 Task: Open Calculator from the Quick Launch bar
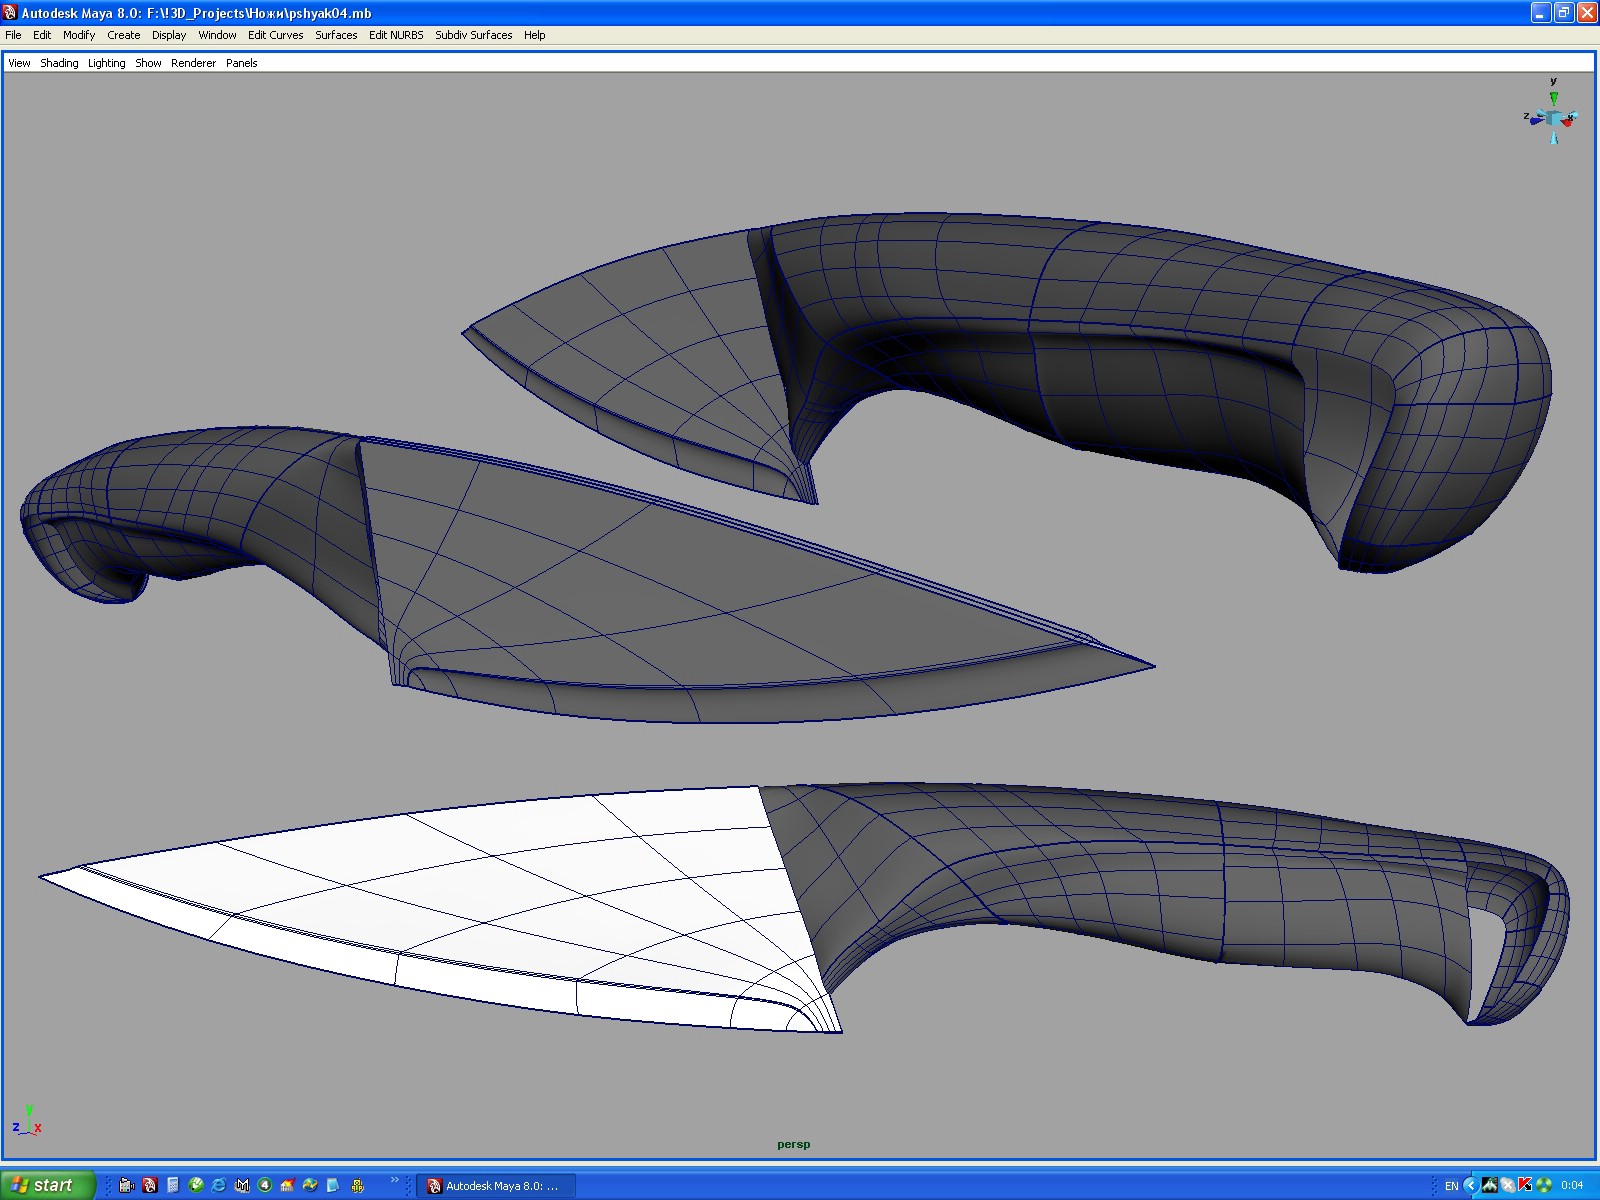coord(172,1186)
